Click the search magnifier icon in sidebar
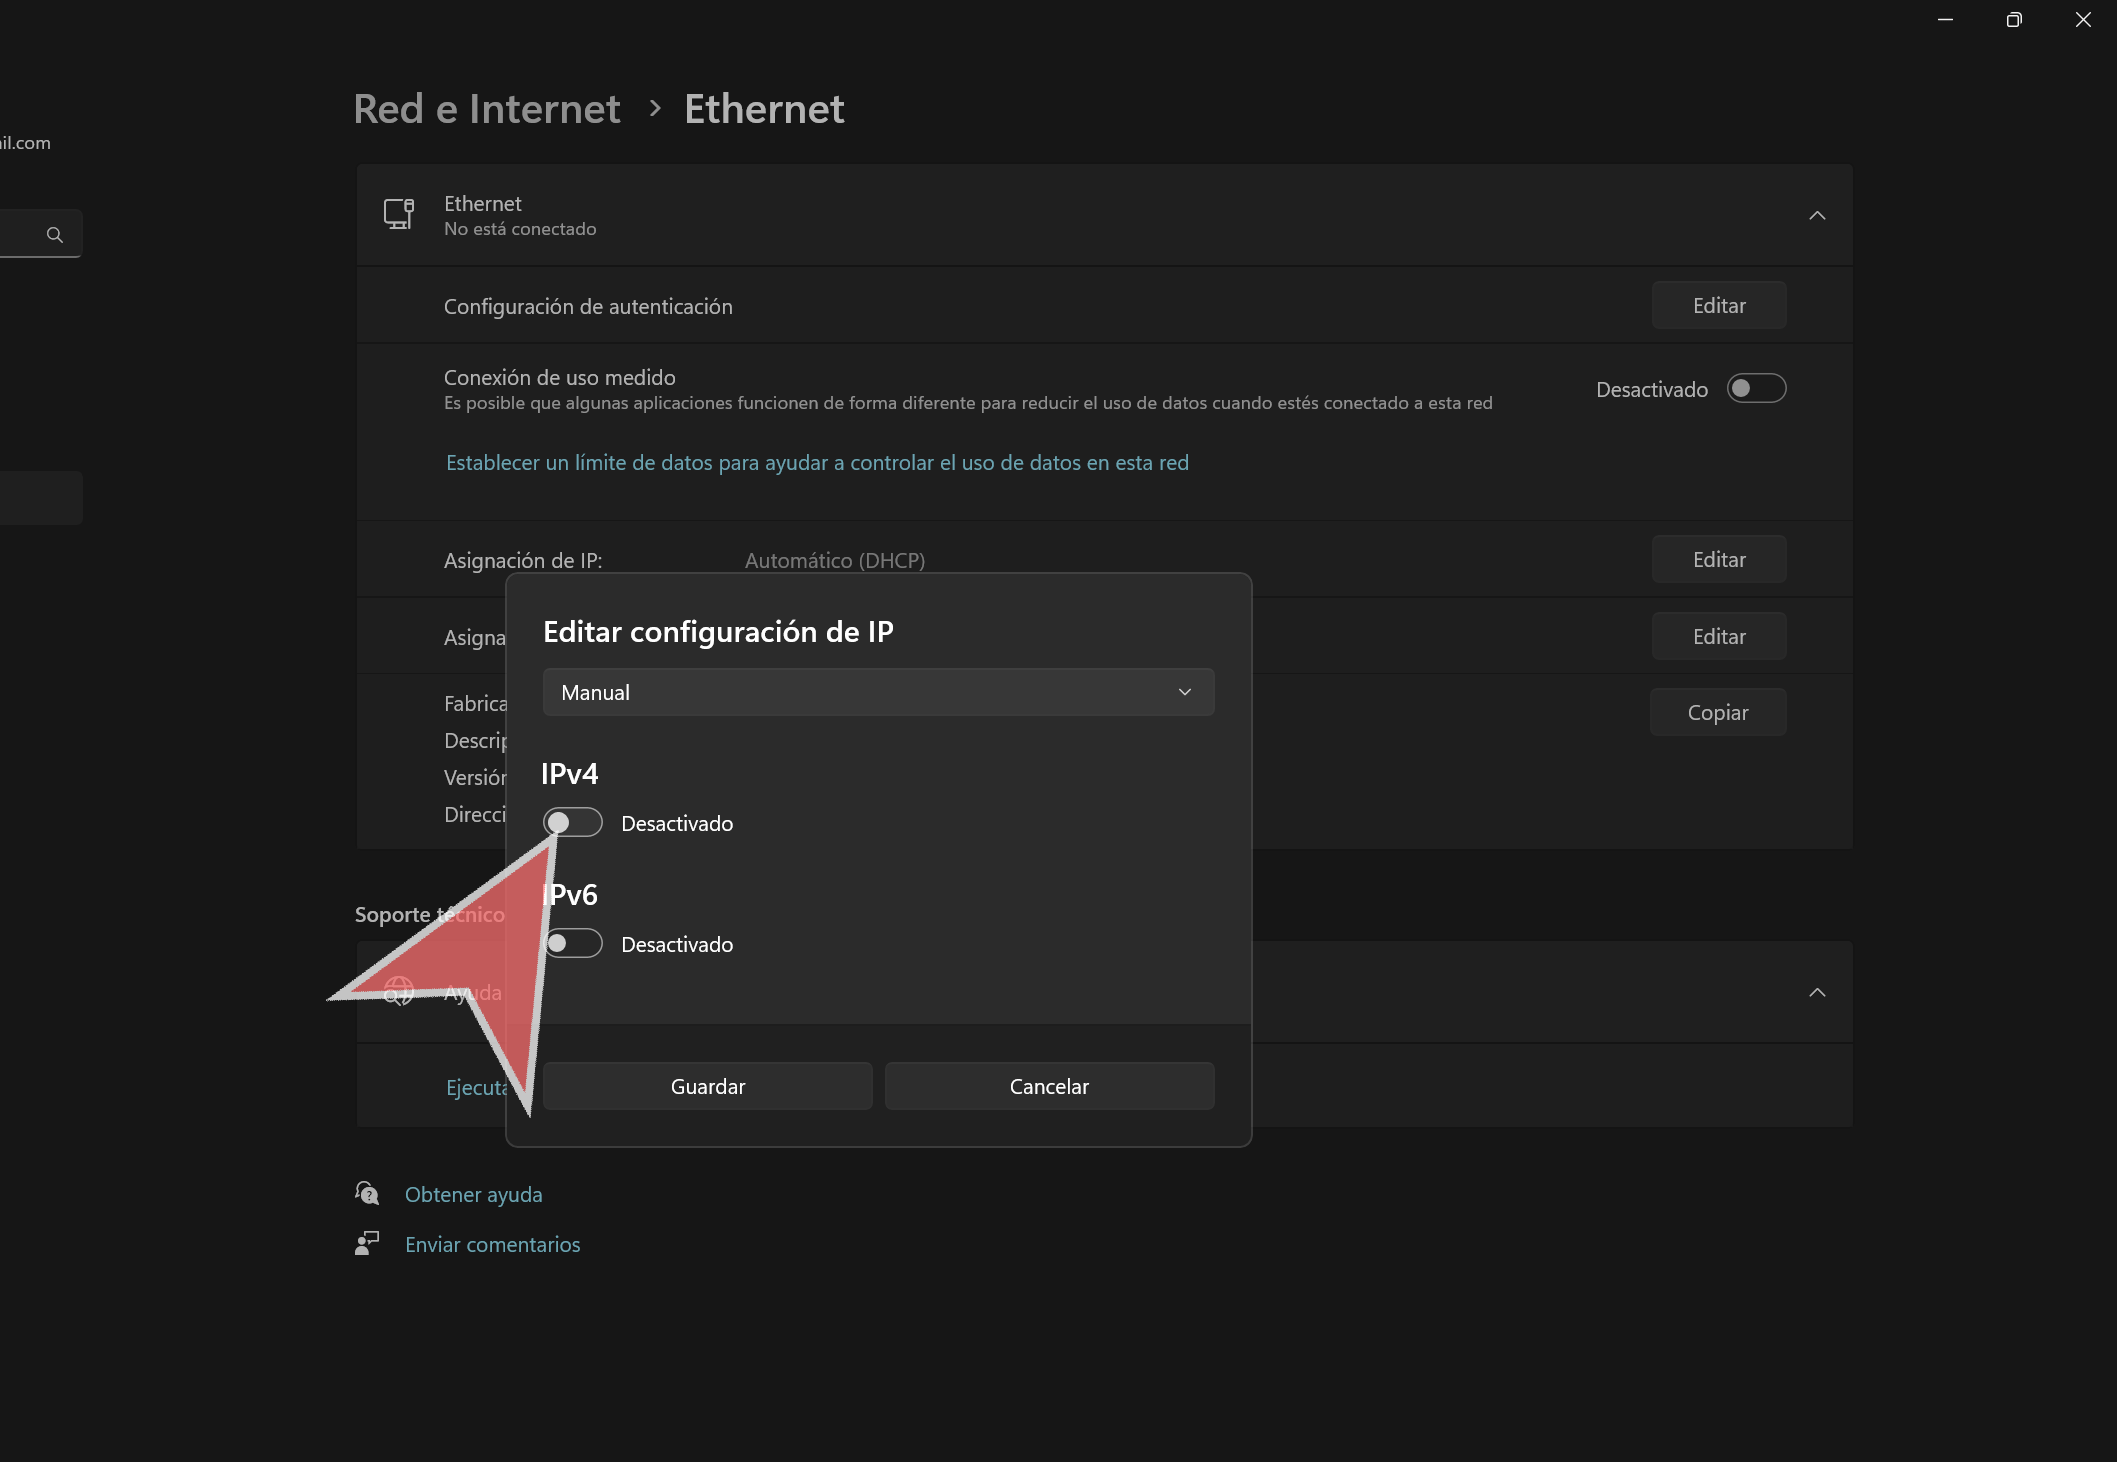Viewport: 2117px width, 1462px height. pos(55,234)
